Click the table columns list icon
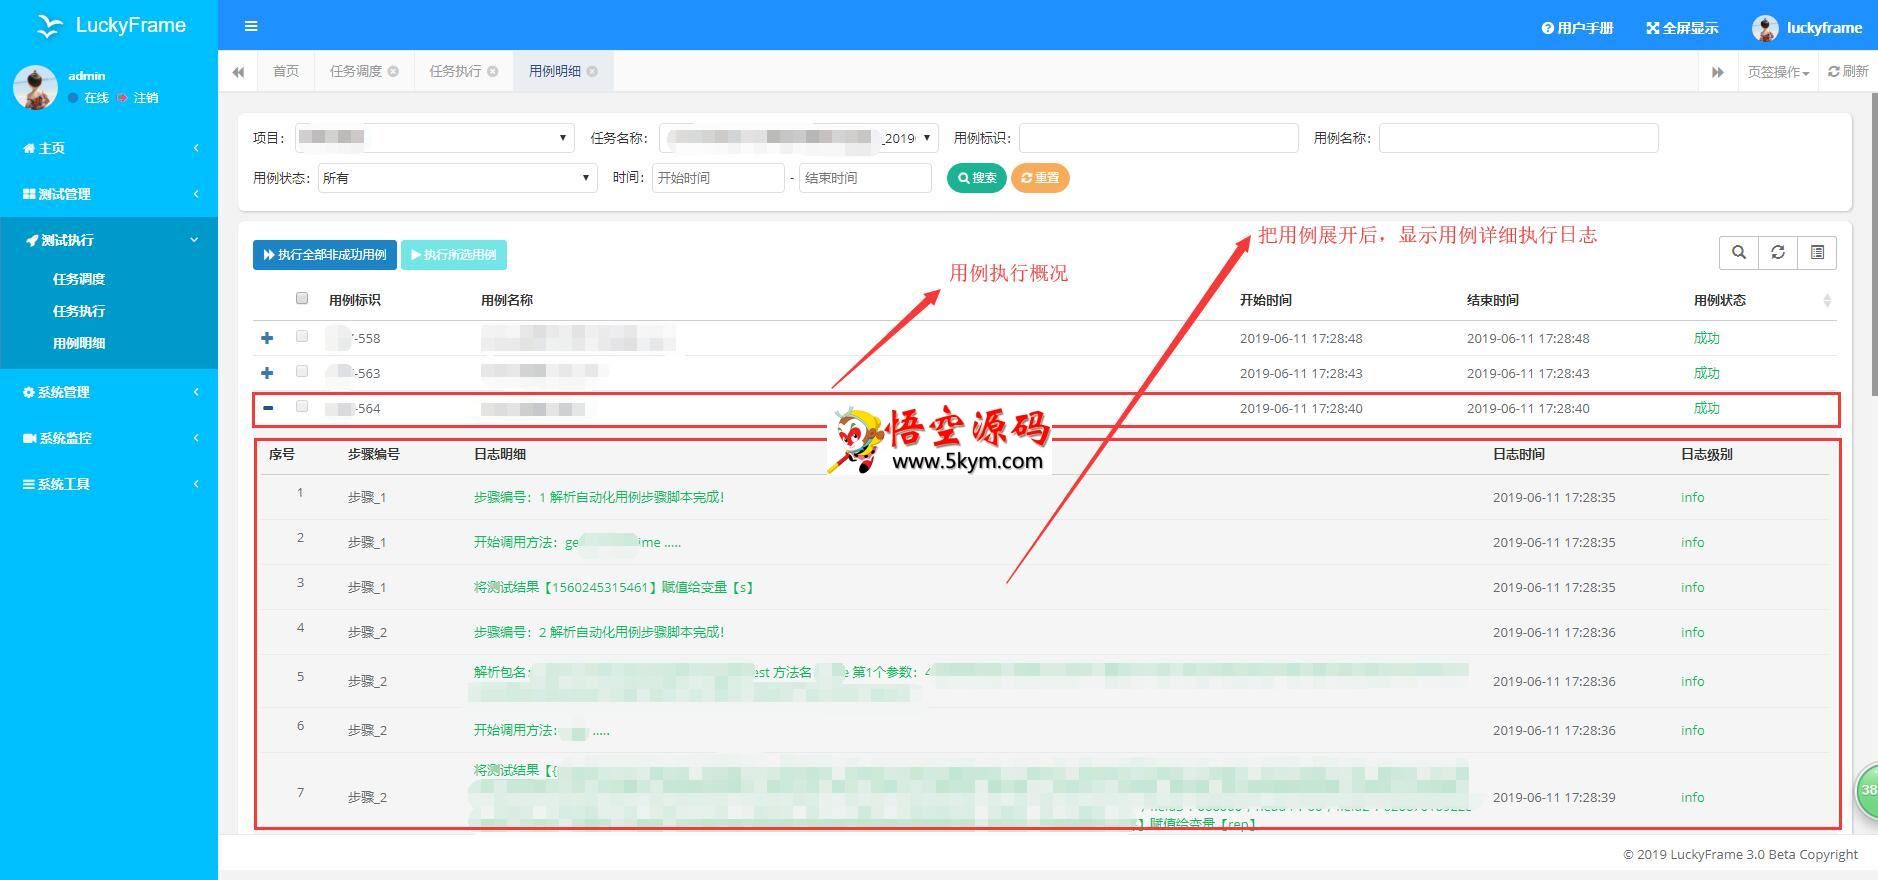Image resolution: width=1878 pixels, height=880 pixels. coord(1817,253)
